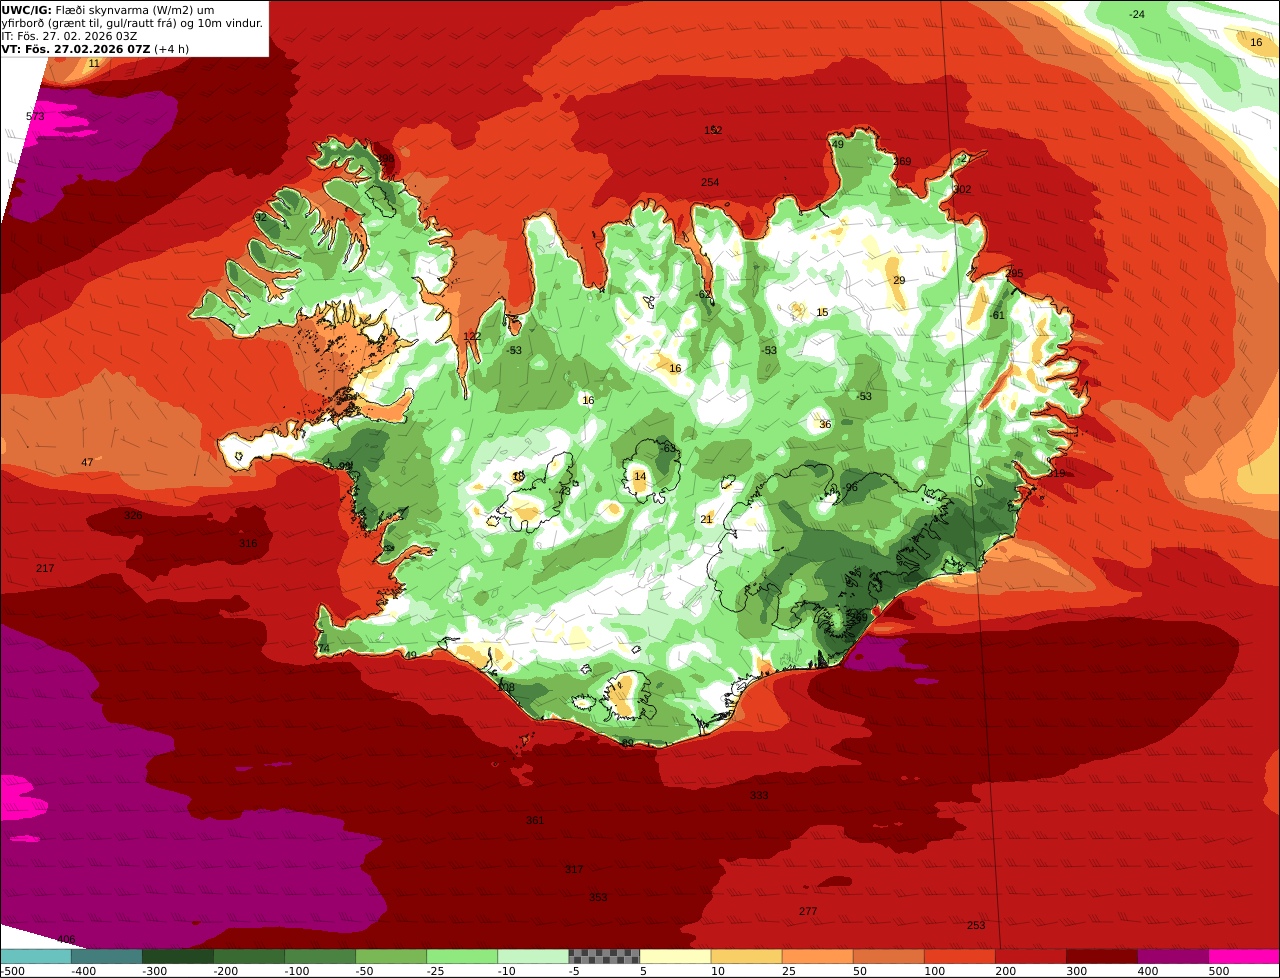
Task: Click the ocean value 317
Action: (573, 869)
